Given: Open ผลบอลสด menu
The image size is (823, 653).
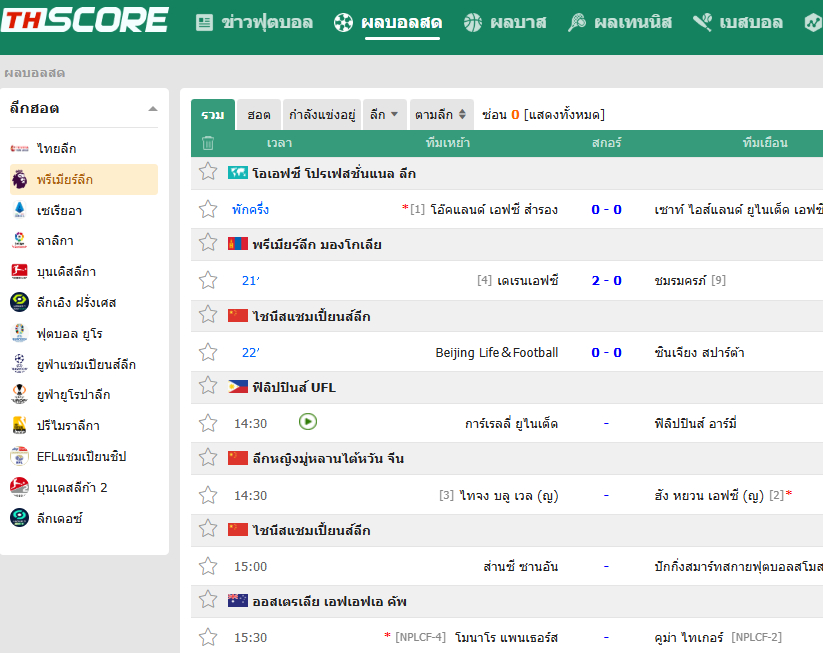Looking at the screenshot, I should click(x=402, y=23).
